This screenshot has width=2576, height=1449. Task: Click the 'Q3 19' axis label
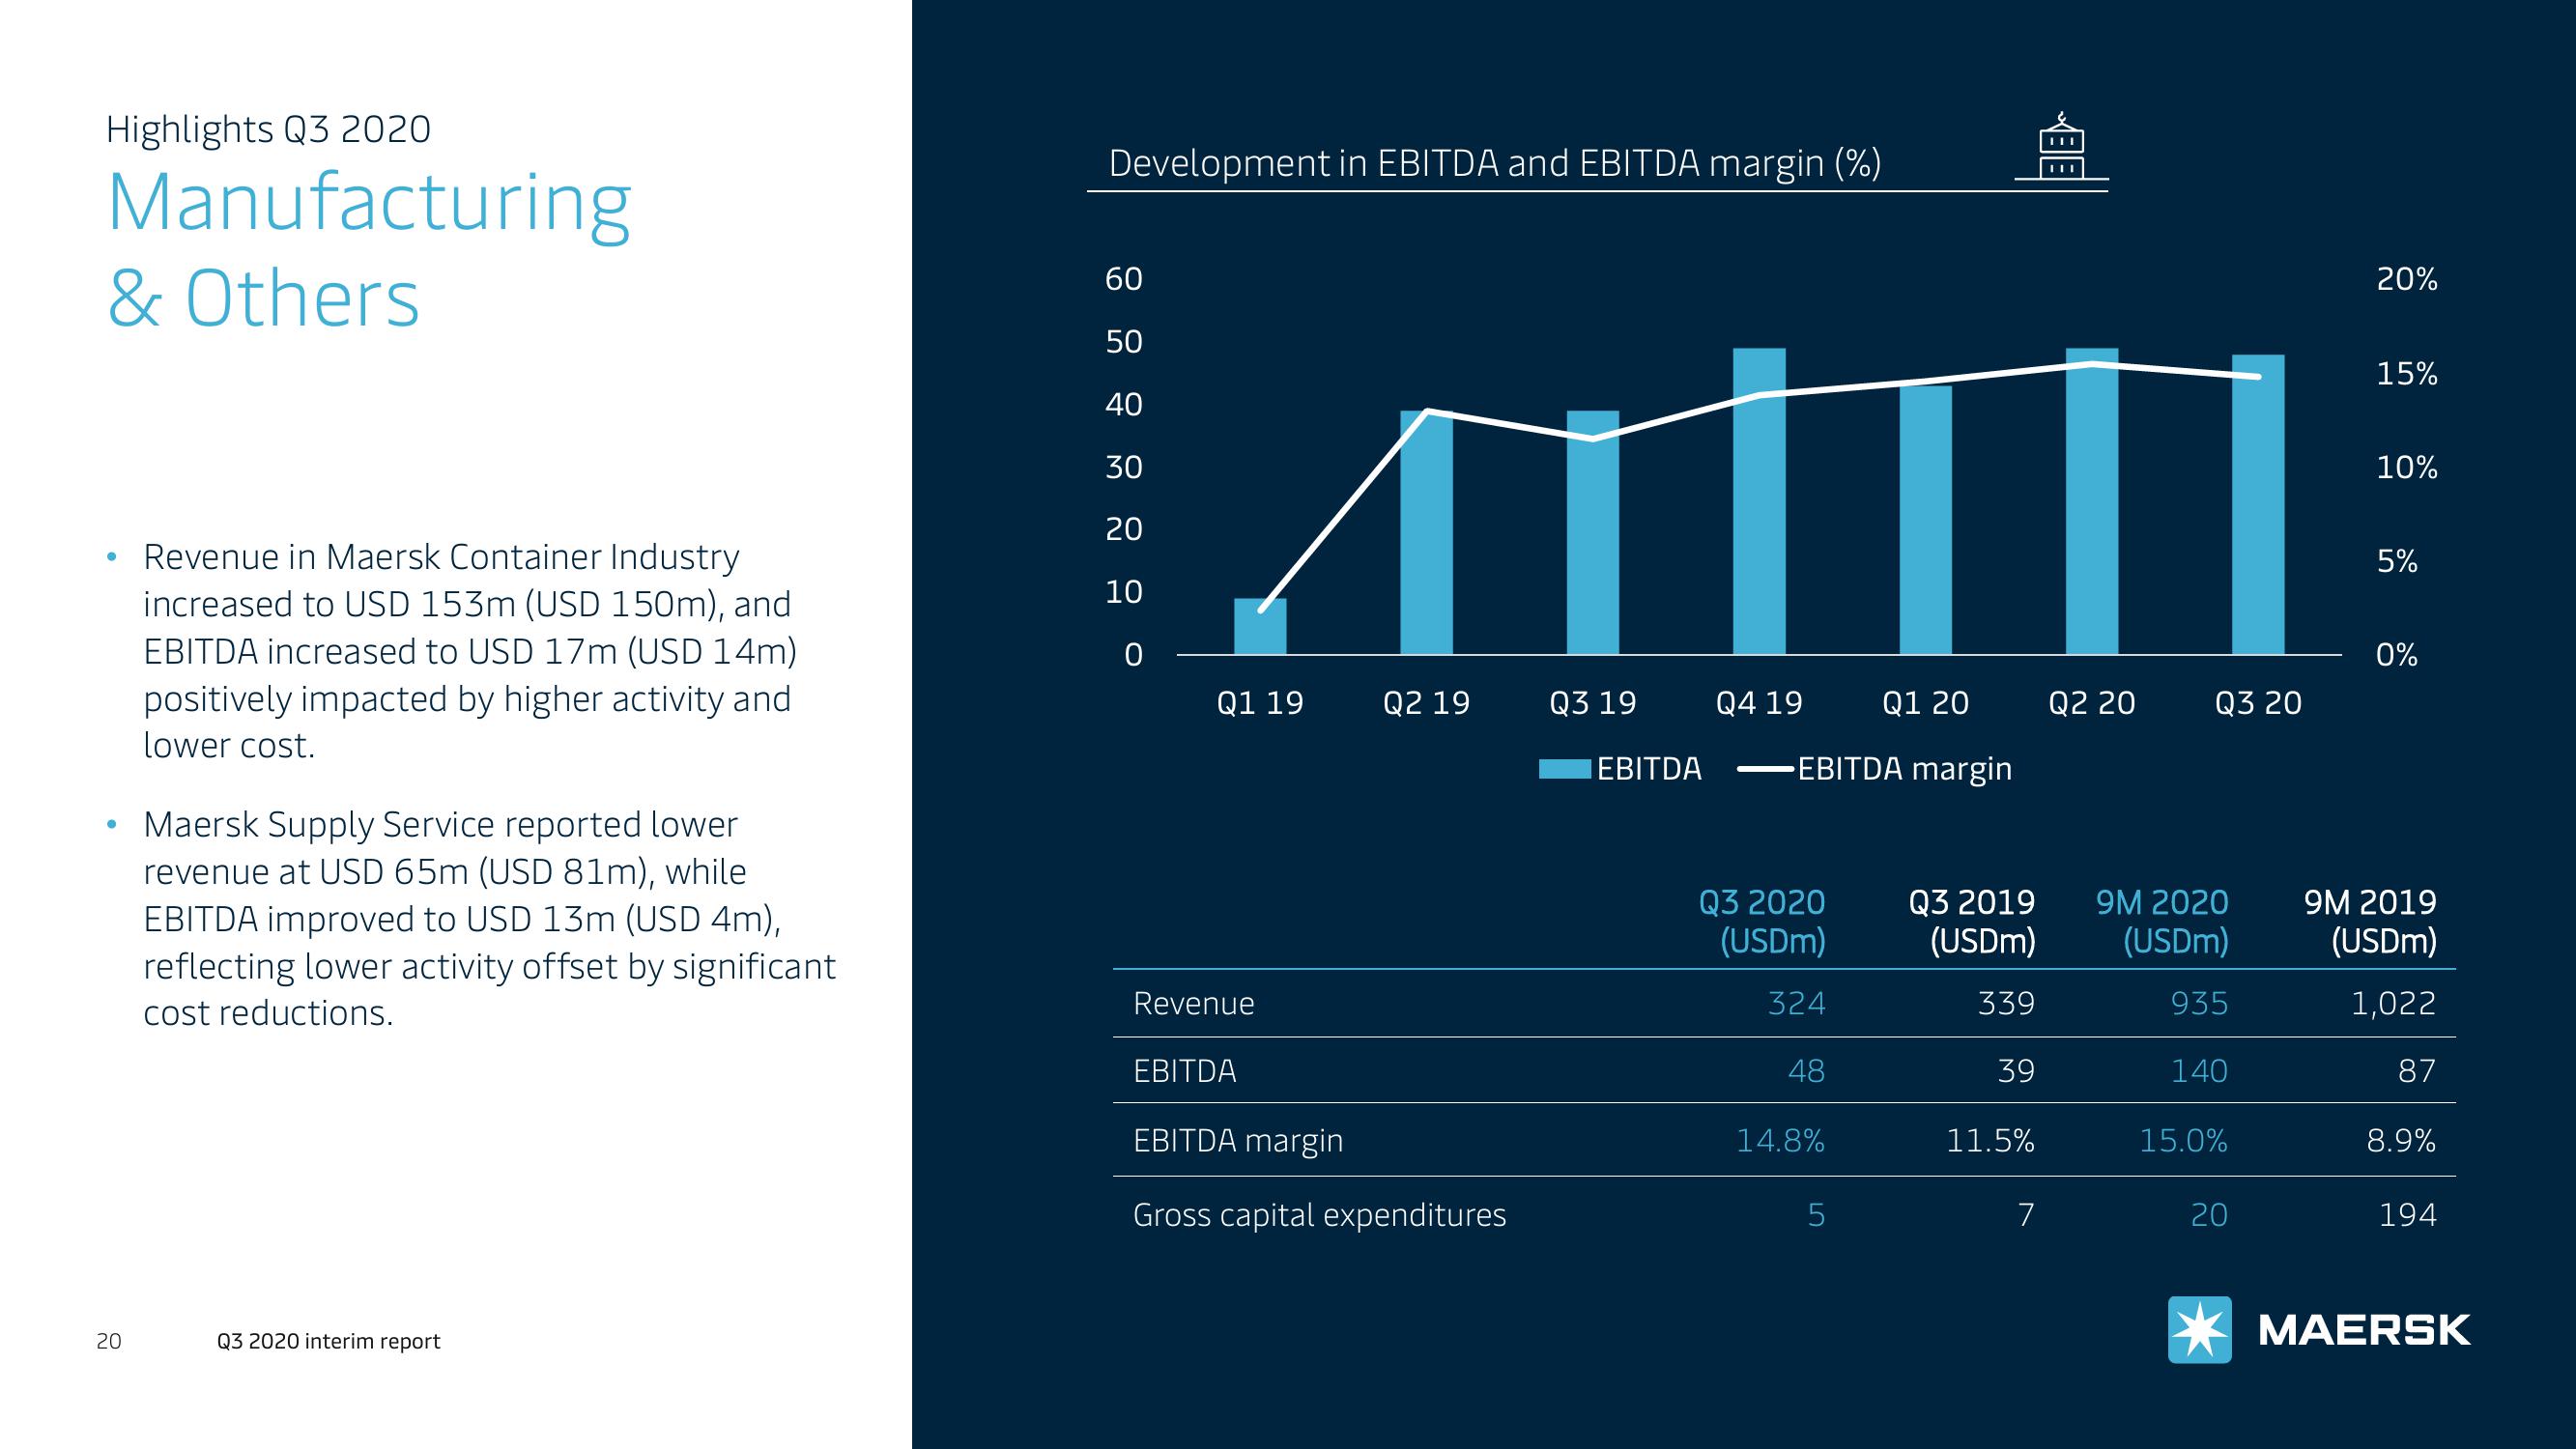[1592, 703]
